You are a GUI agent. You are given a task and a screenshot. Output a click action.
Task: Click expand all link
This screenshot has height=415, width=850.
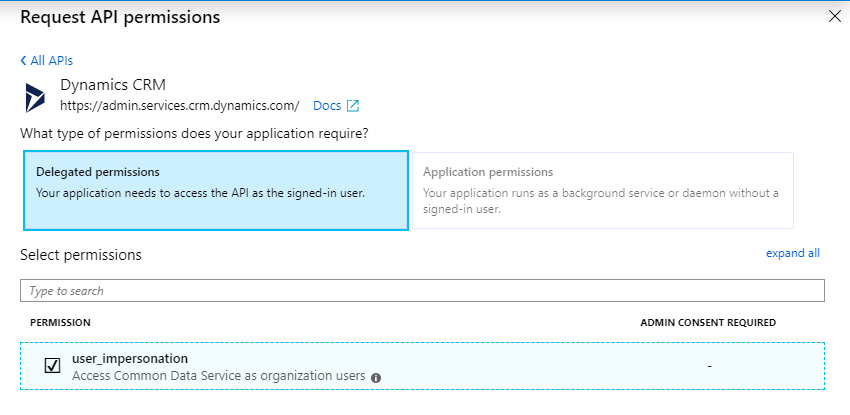793,253
